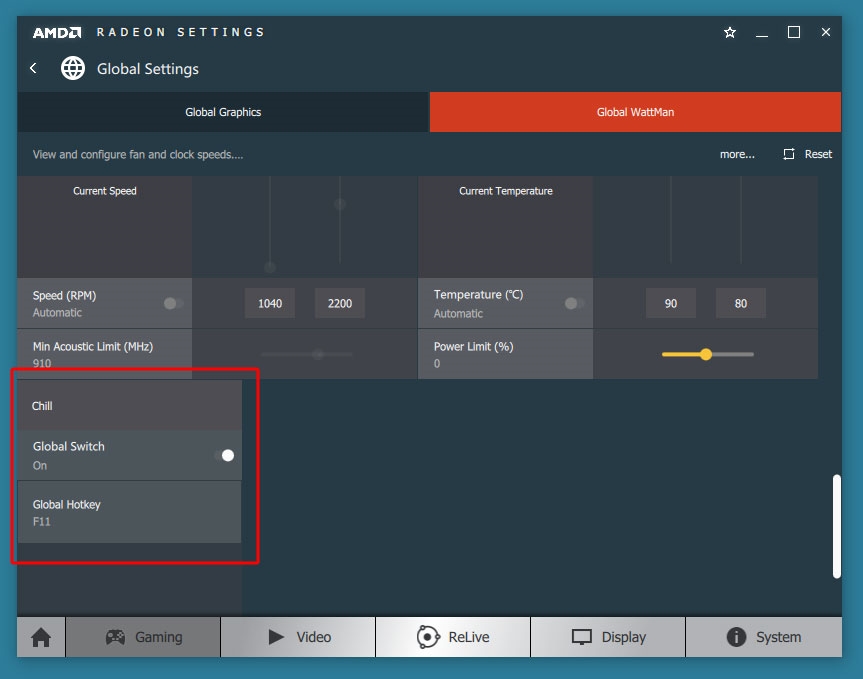Screen dimensions: 863x679
Task: Click the Power Limit (%) label
Action: (473, 347)
